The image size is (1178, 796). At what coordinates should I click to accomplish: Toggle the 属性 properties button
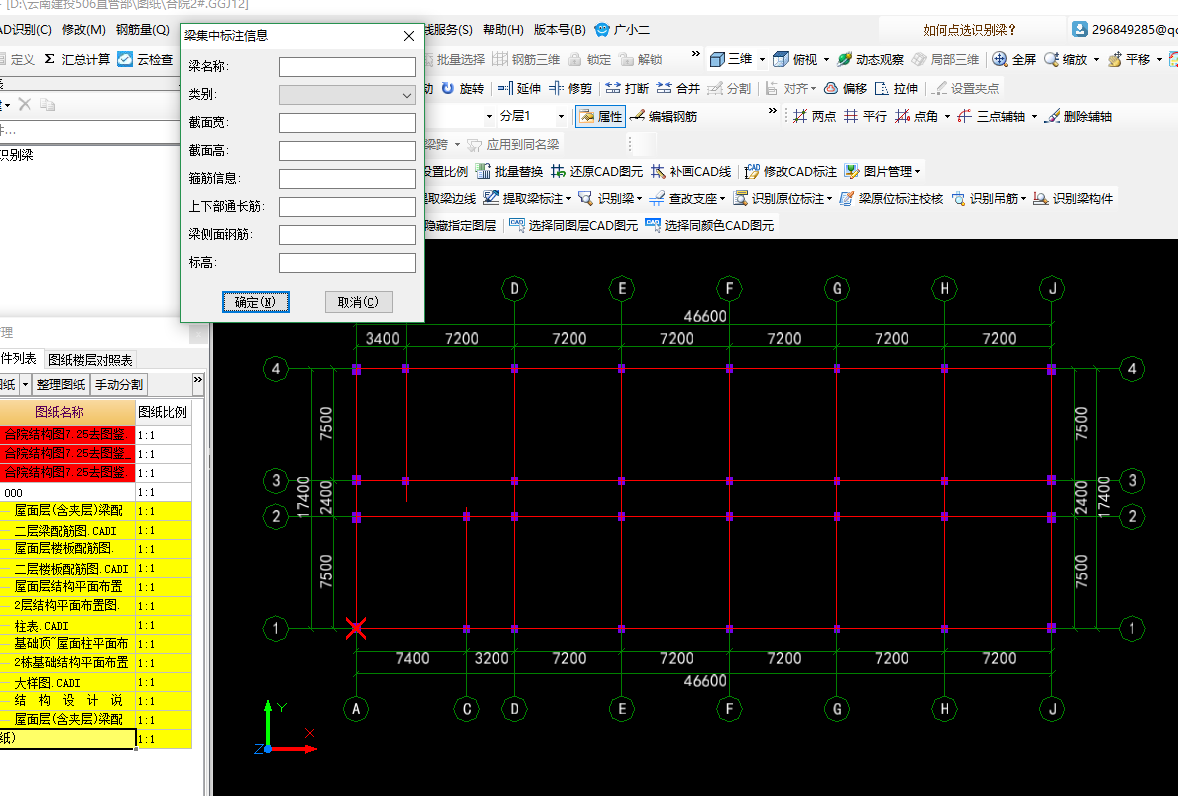pos(600,116)
